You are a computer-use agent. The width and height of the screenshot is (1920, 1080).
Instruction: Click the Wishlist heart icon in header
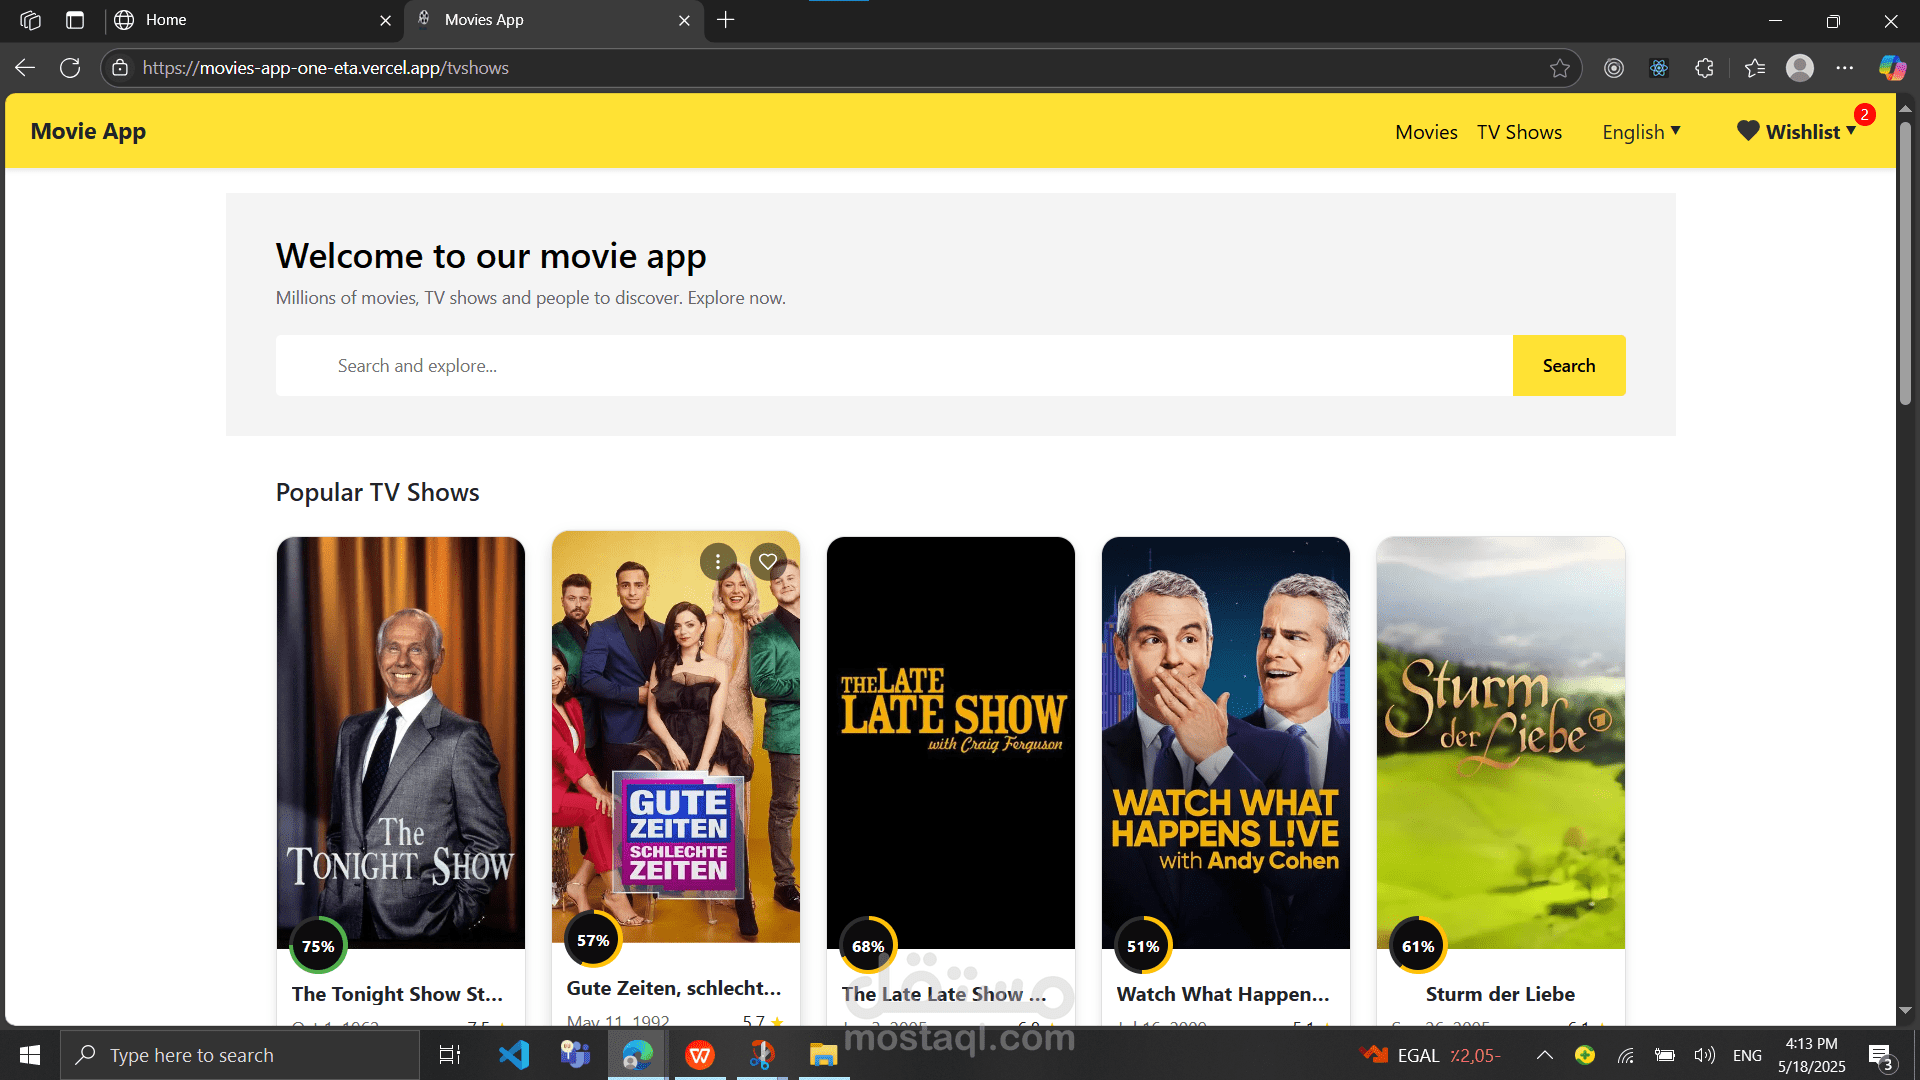pyautogui.click(x=1747, y=131)
